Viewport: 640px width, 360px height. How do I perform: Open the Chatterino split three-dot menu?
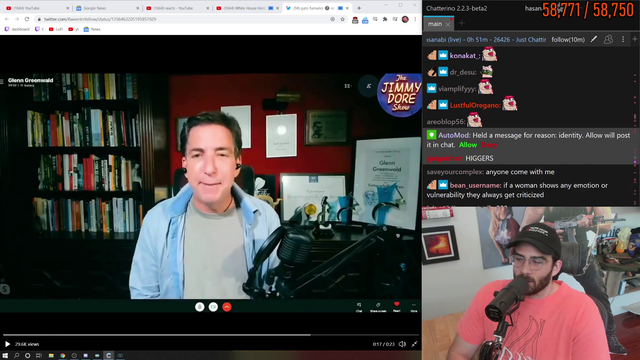point(623,39)
